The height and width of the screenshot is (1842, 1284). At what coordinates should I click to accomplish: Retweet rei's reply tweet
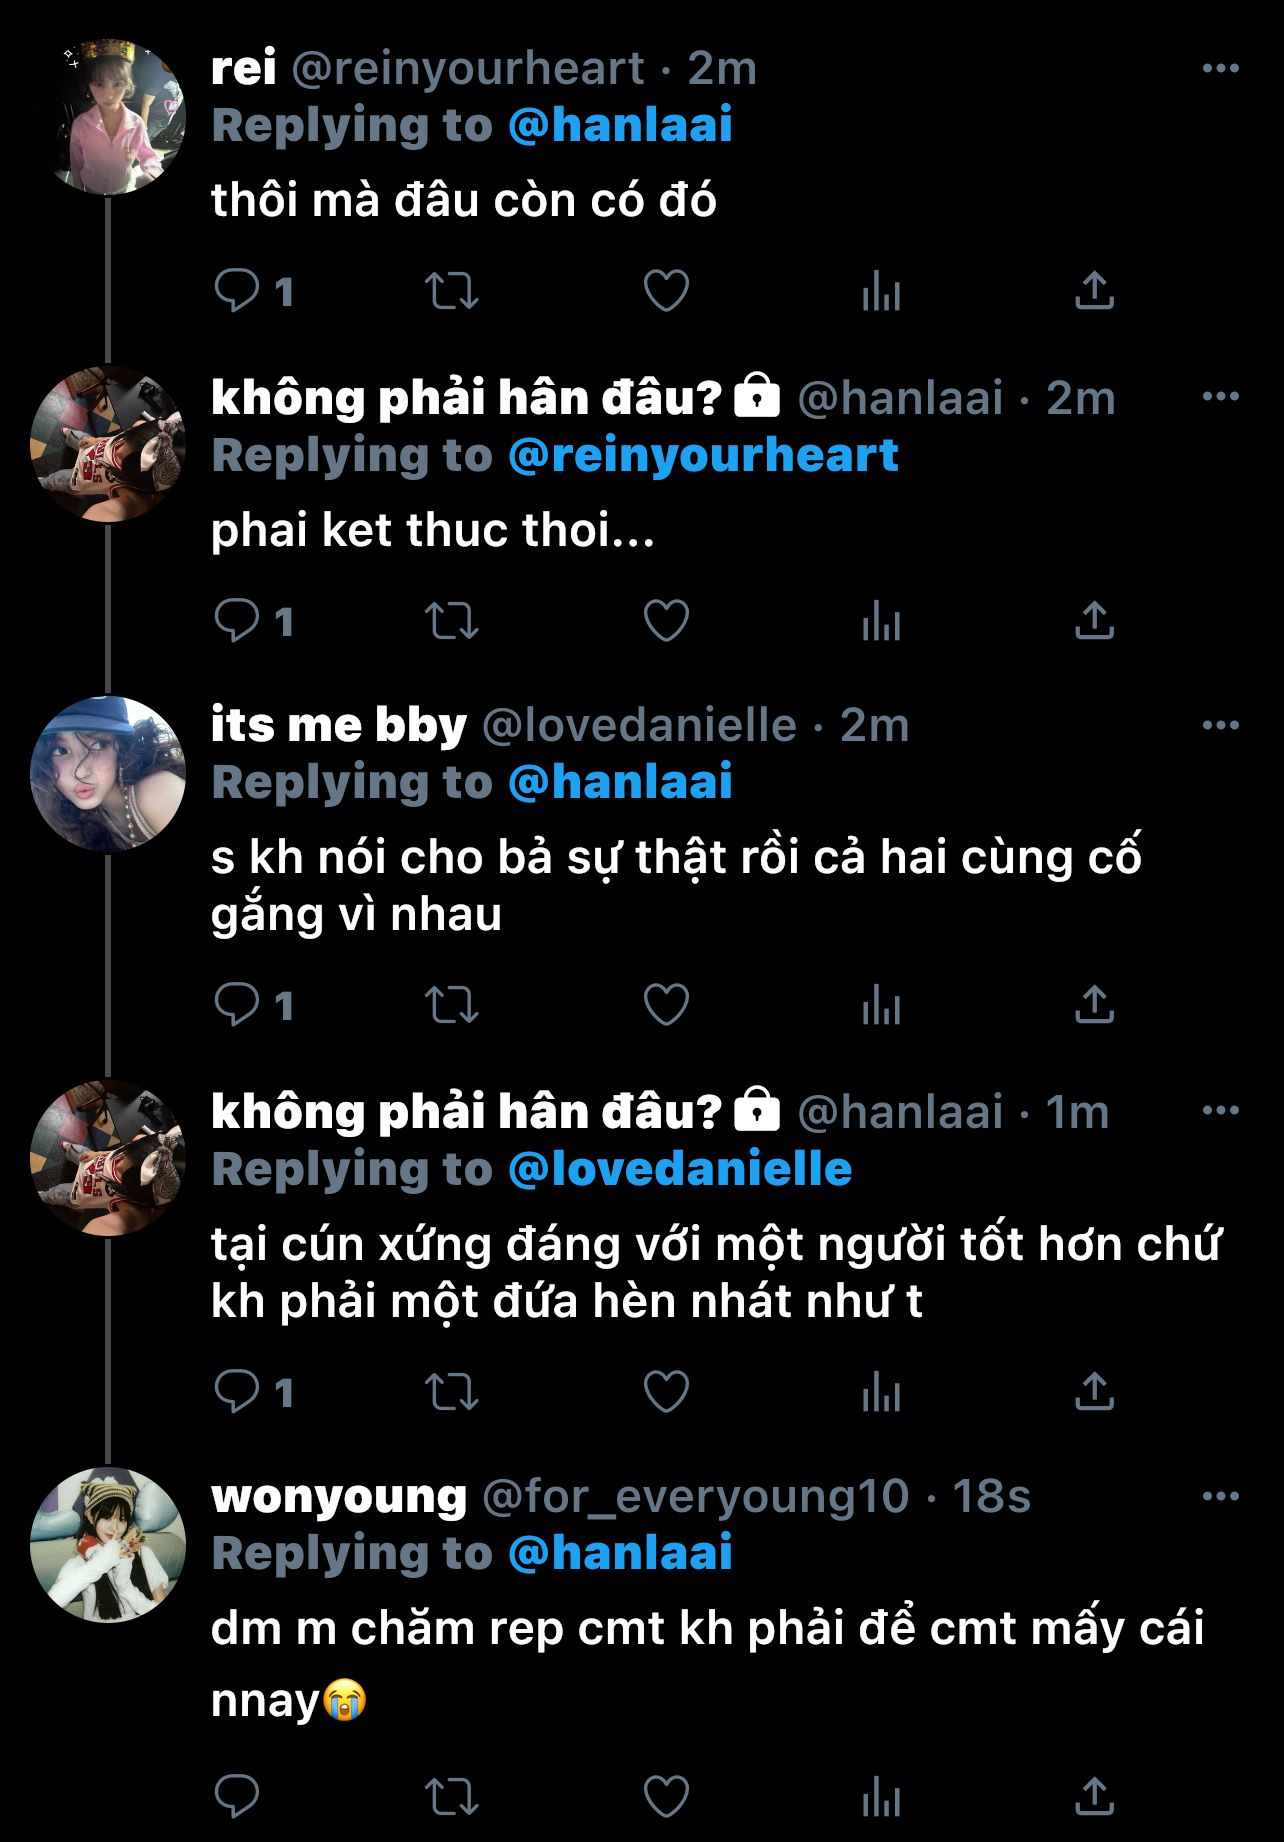tap(452, 291)
